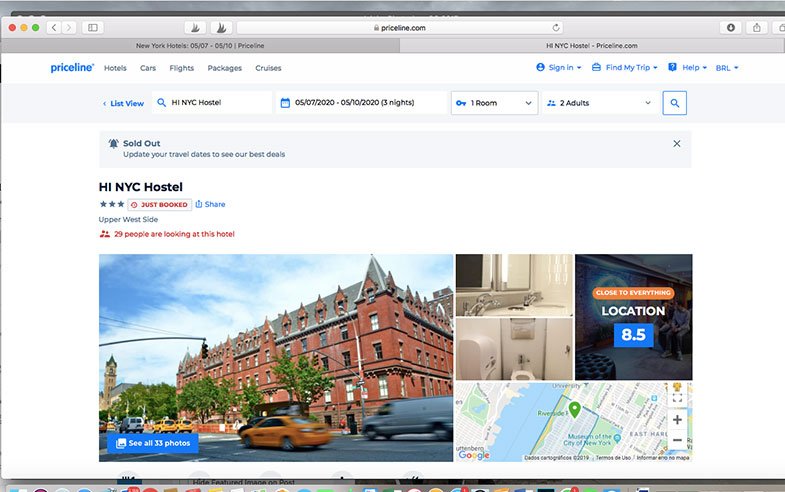Click the Upper West Side text

(128, 219)
